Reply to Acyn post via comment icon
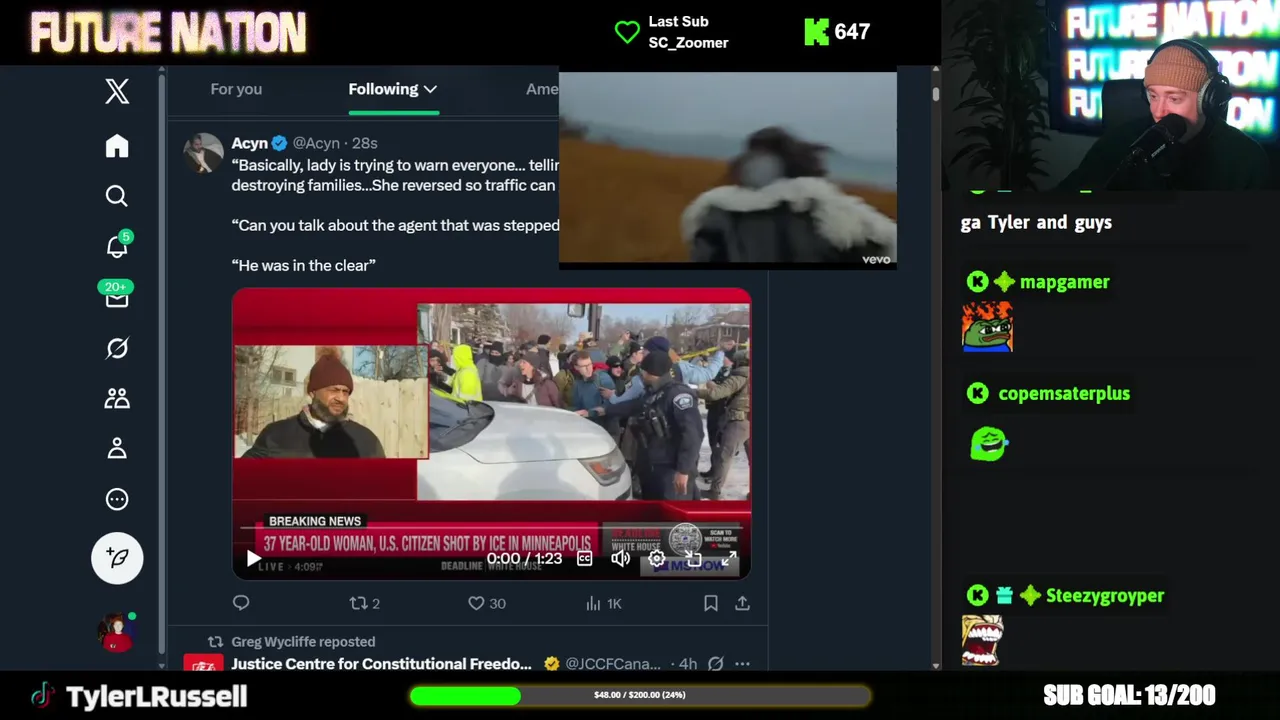This screenshot has width=1280, height=720. pos(241,603)
